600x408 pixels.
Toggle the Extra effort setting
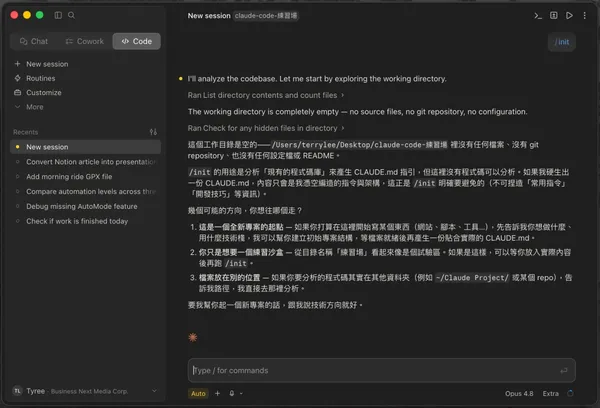[551, 393]
